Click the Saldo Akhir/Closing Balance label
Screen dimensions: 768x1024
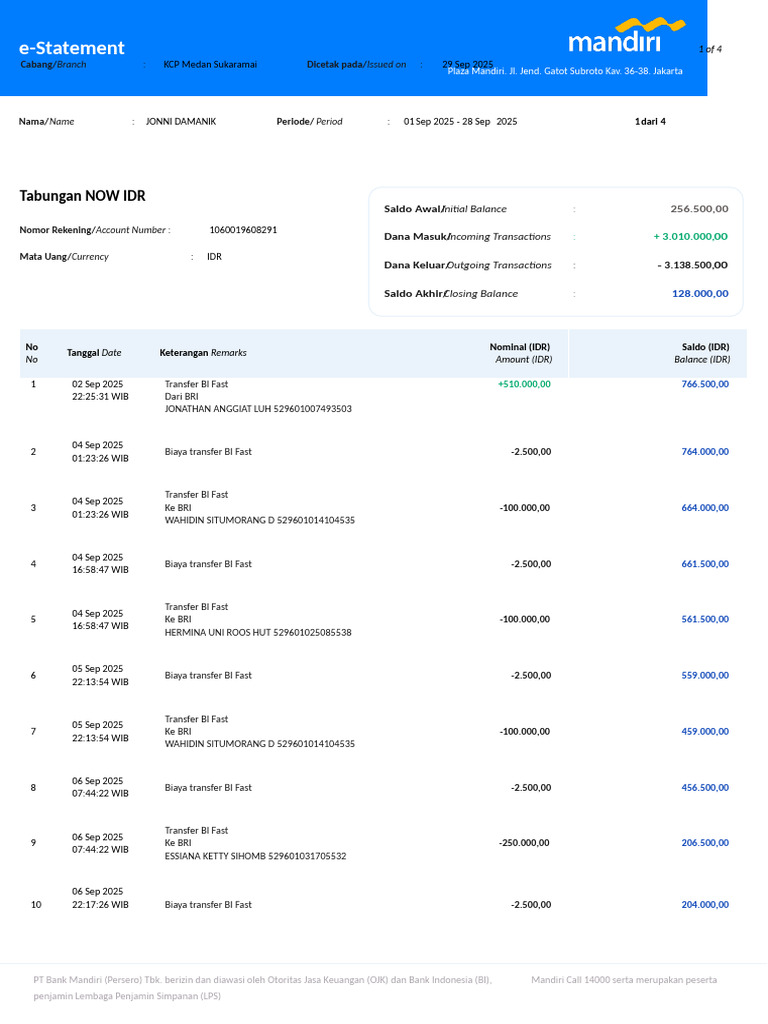pos(451,294)
